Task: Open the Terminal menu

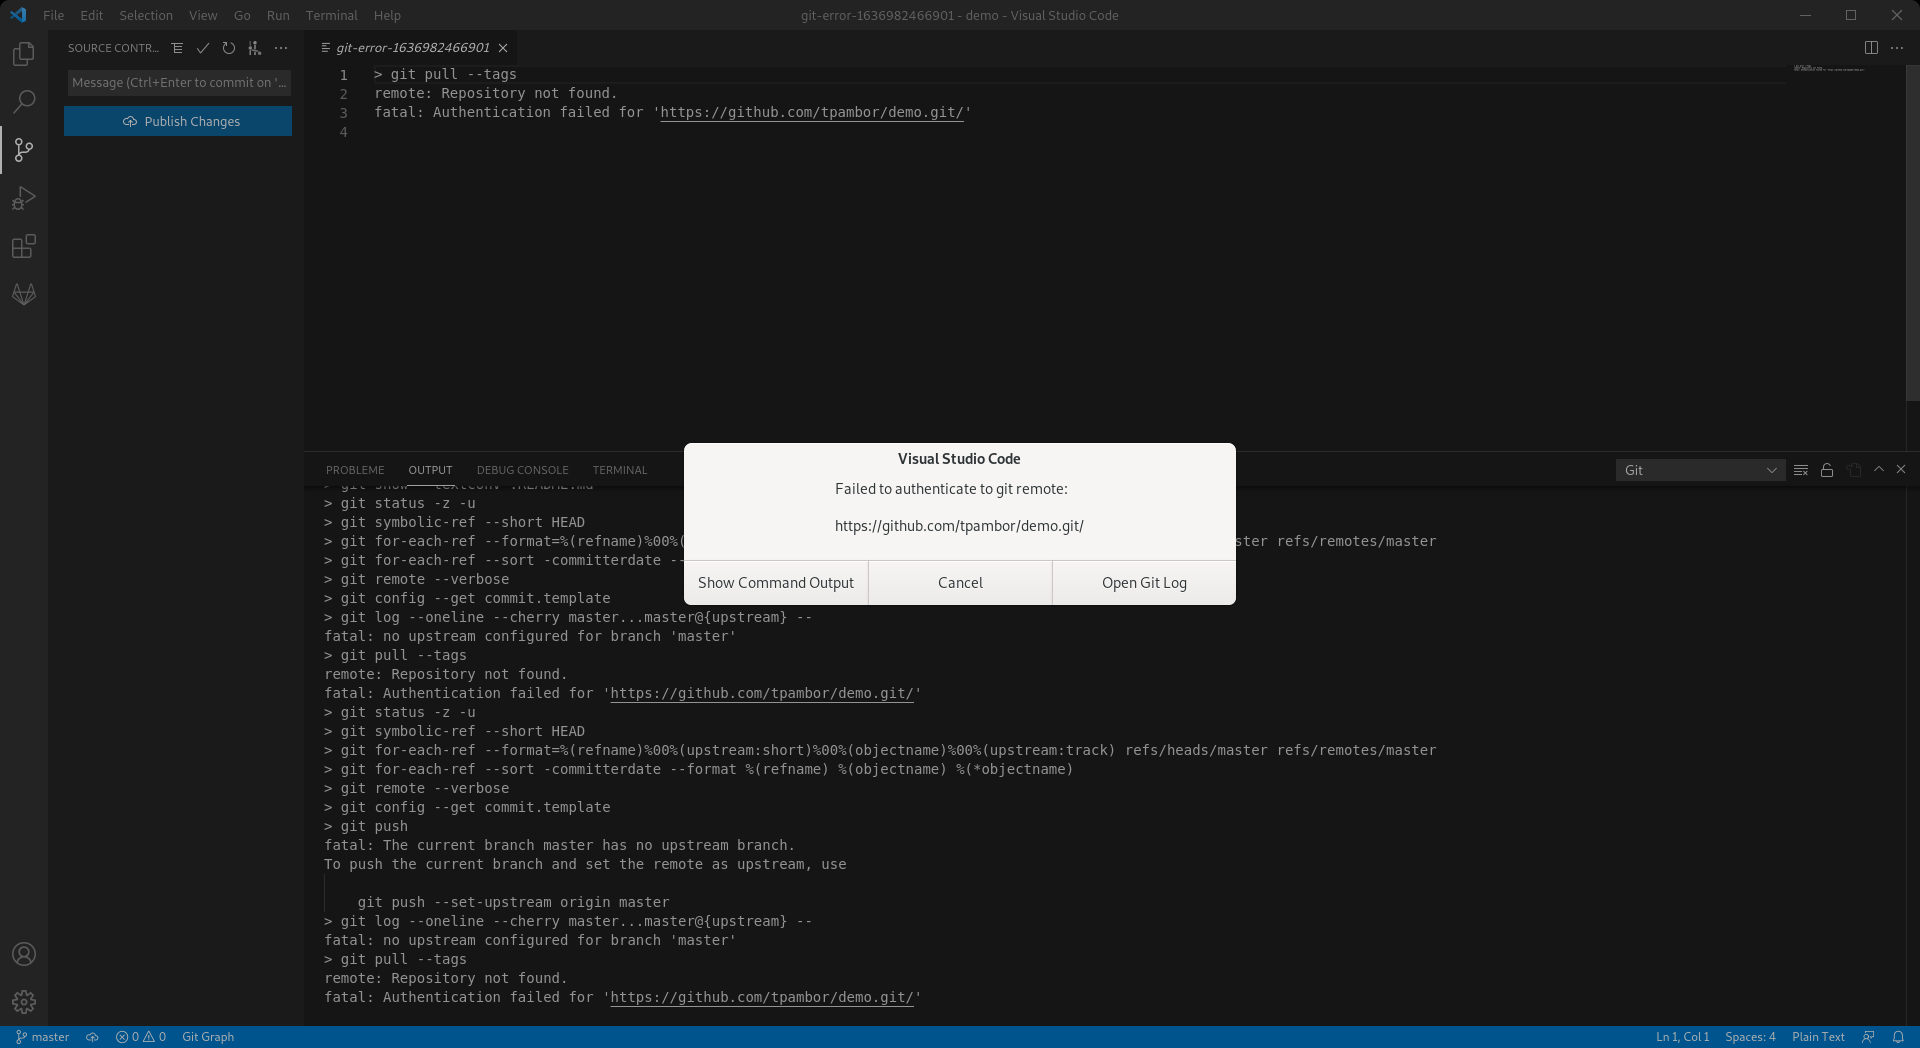Action: click(x=331, y=15)
